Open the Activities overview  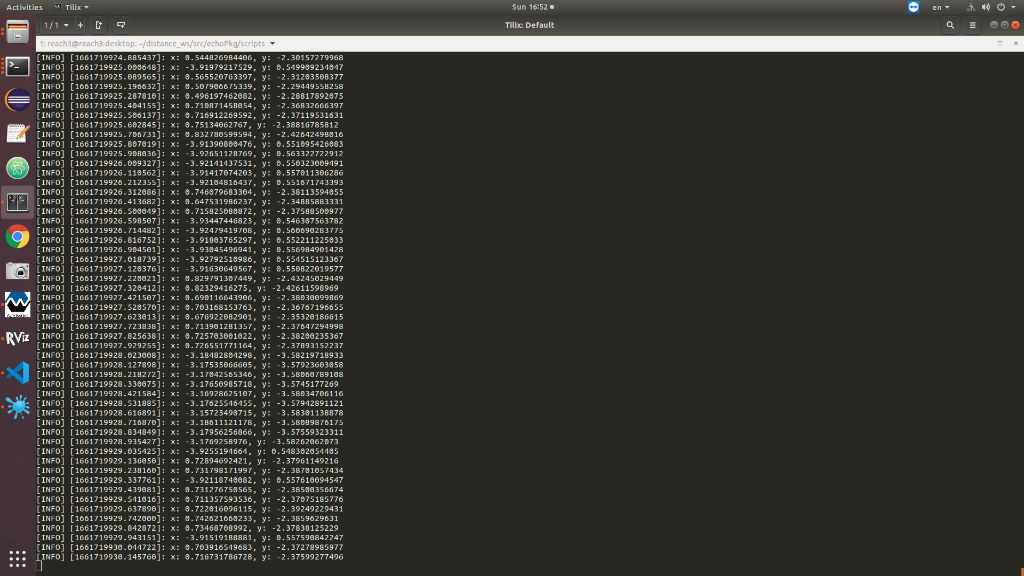[x=24, y=7]
